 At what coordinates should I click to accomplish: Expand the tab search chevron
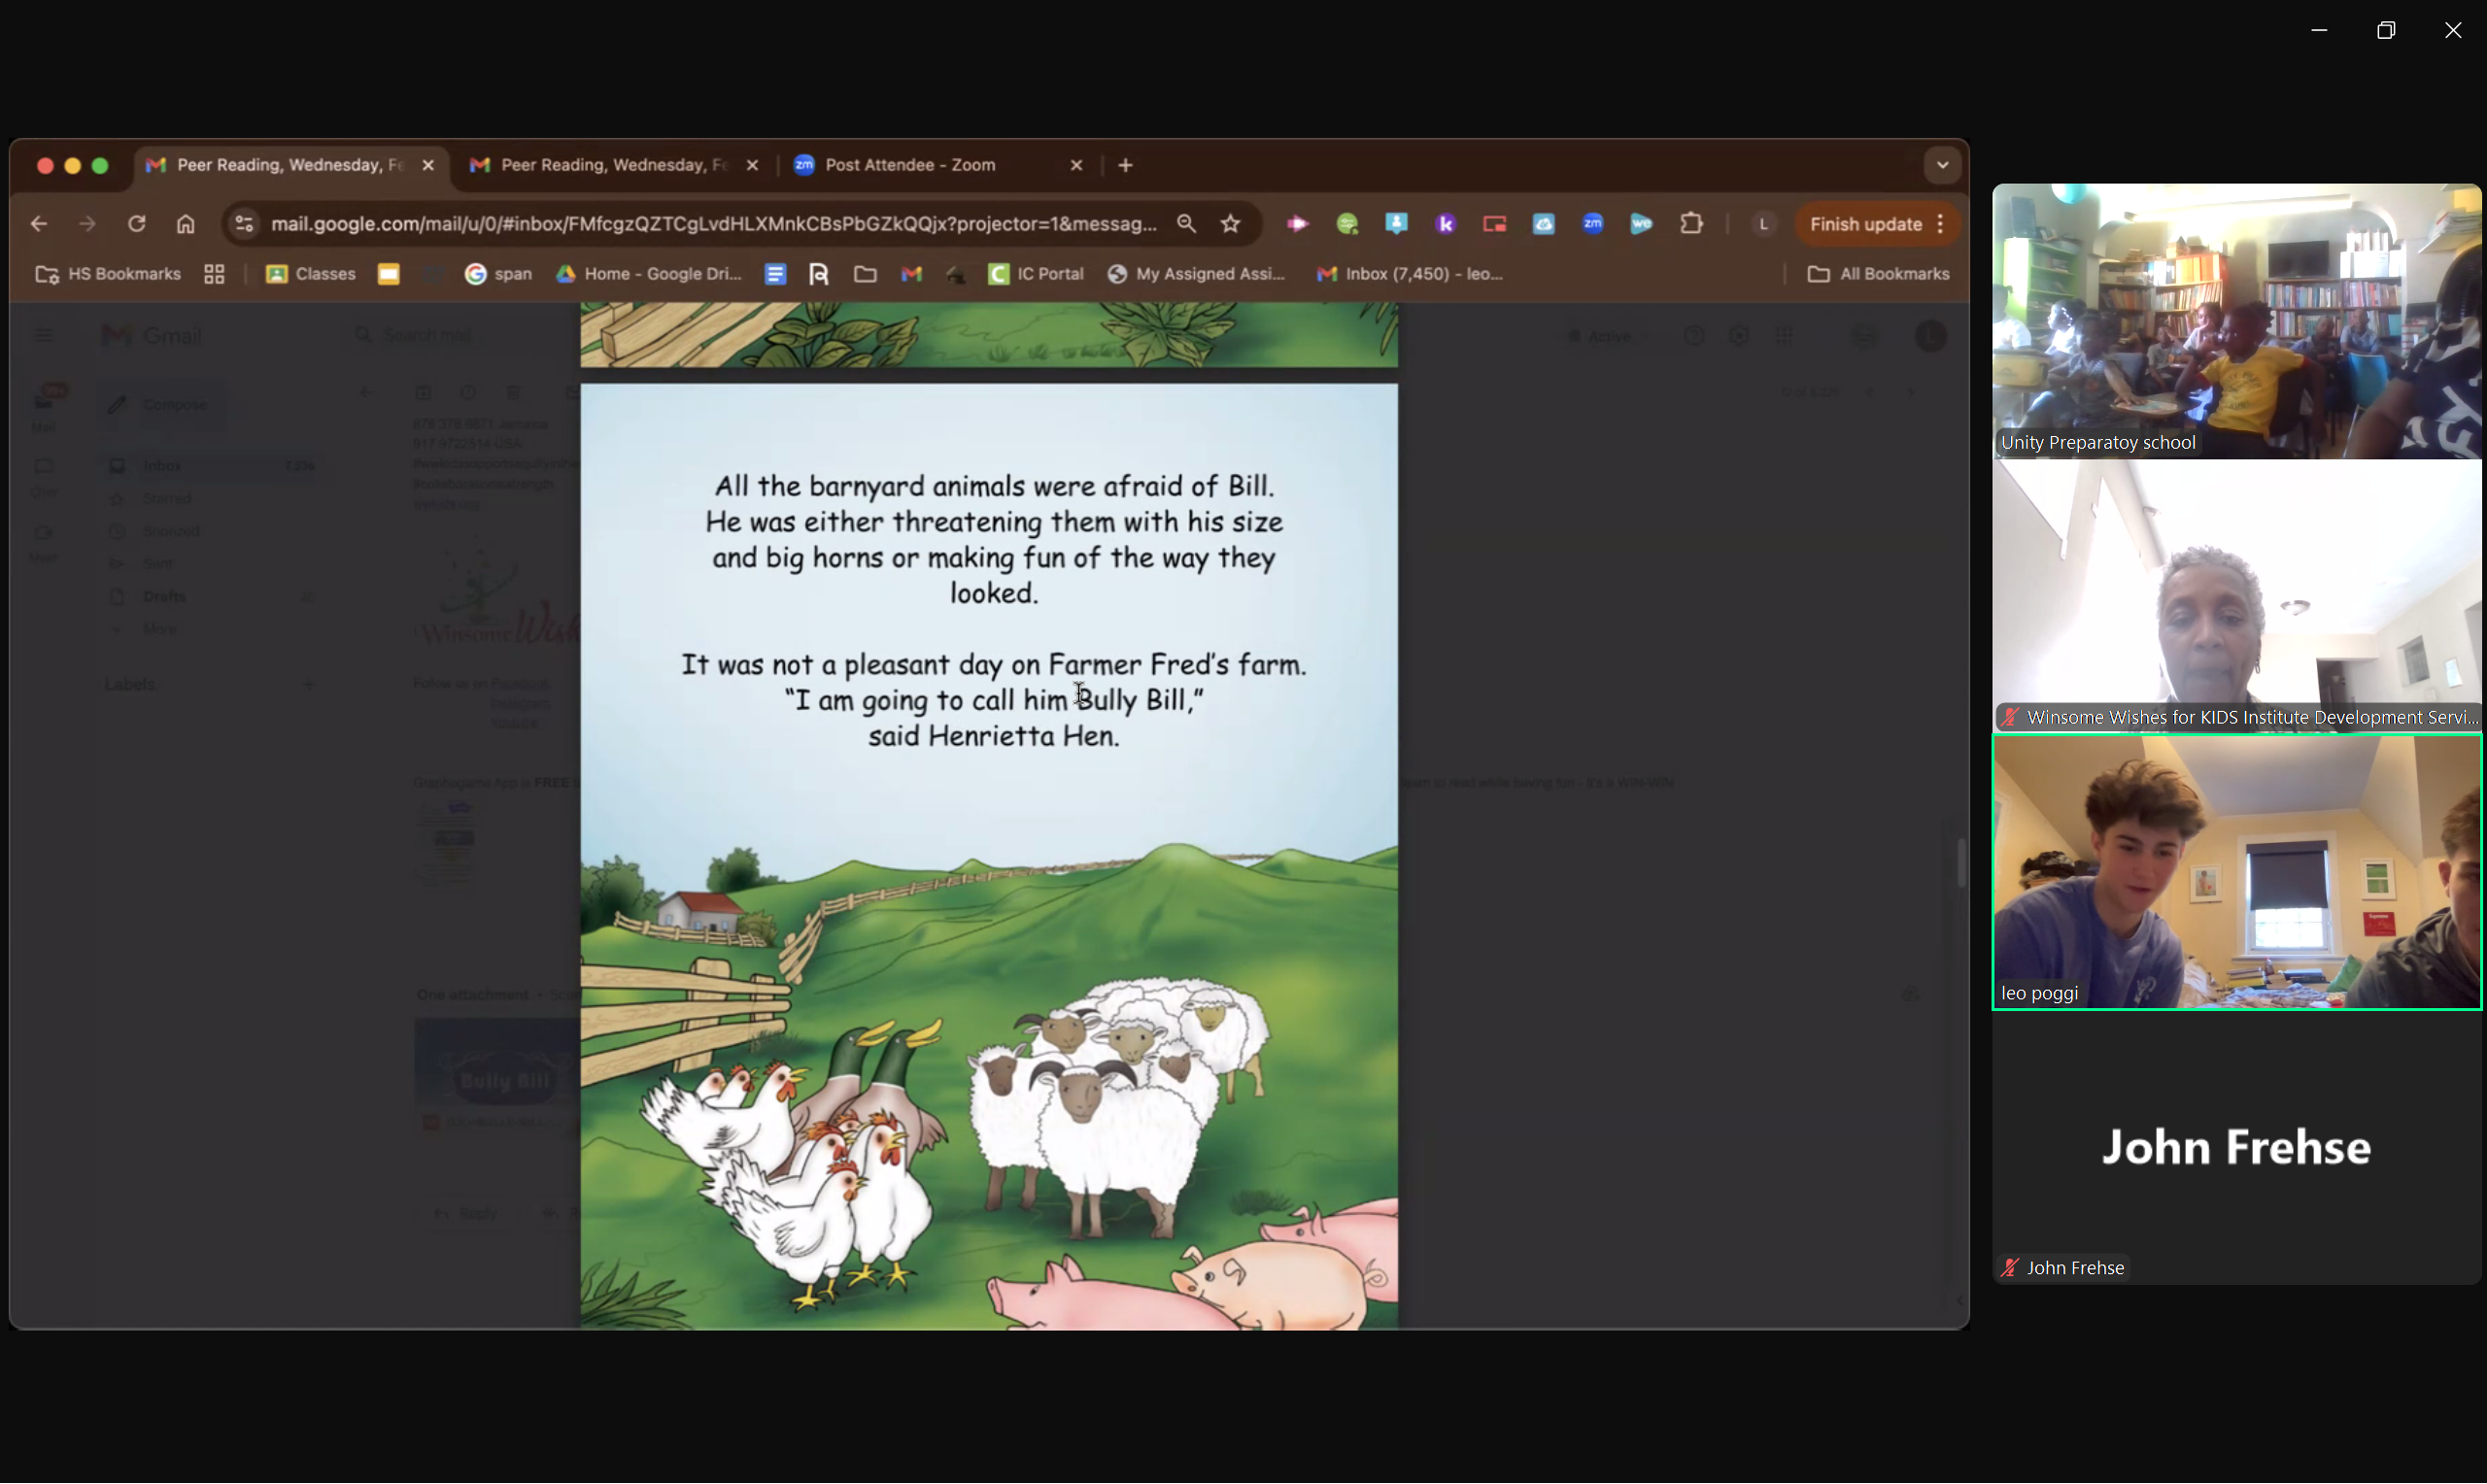pos(1942,165)
